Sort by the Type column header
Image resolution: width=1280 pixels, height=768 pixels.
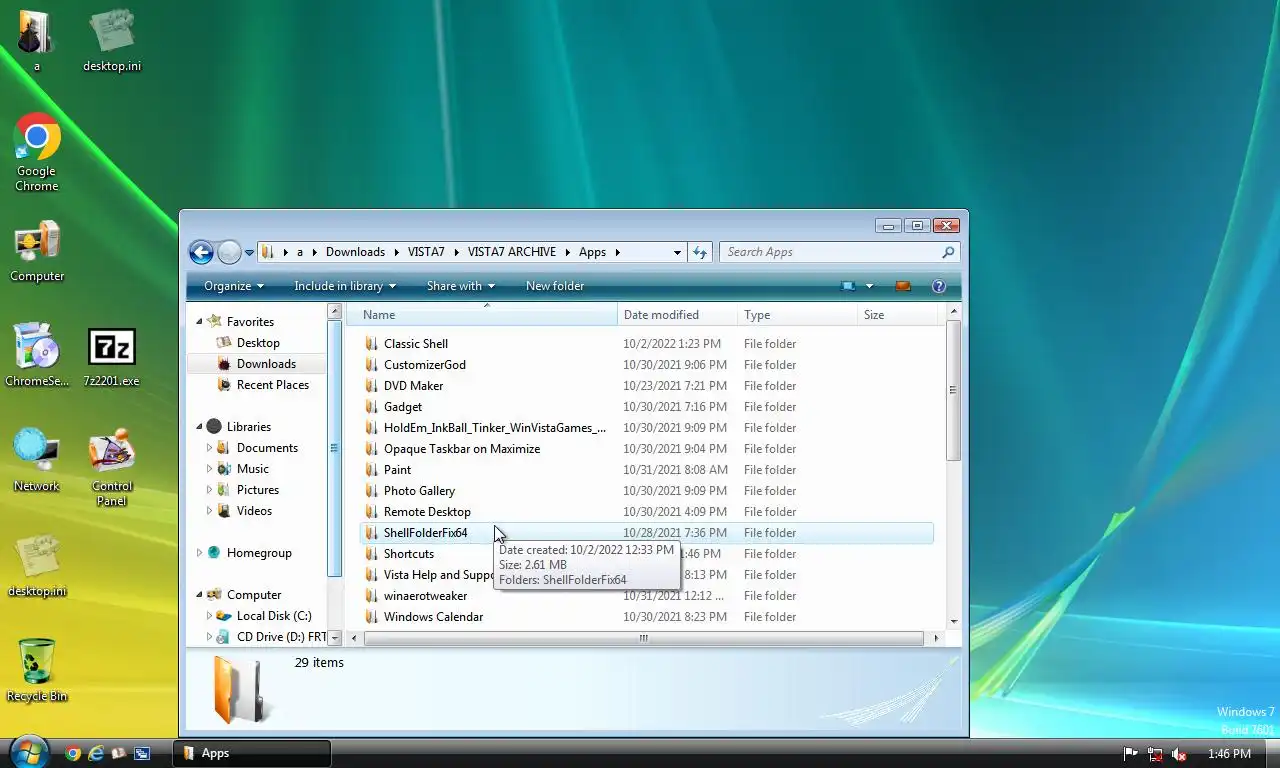tap(798, 315)
